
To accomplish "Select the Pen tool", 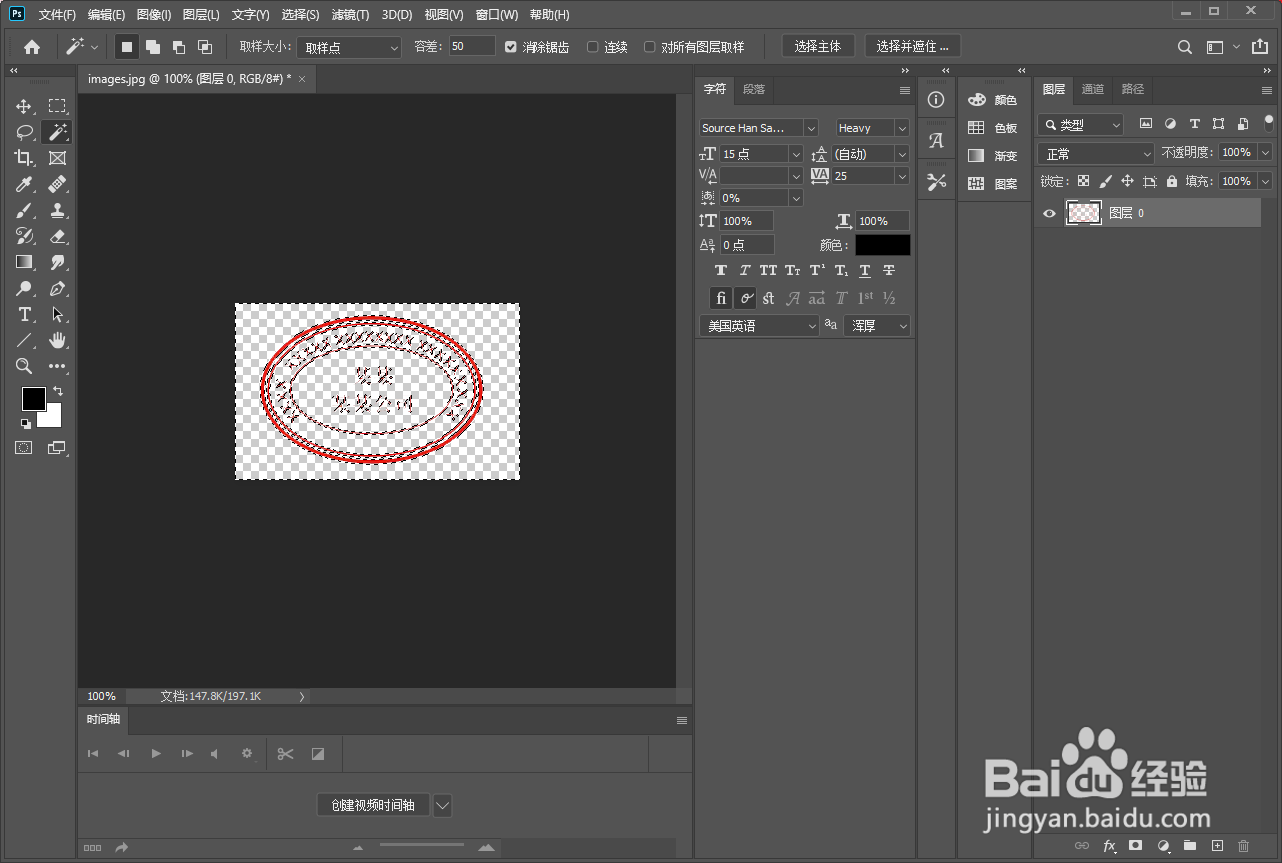I will pos(58,288).
